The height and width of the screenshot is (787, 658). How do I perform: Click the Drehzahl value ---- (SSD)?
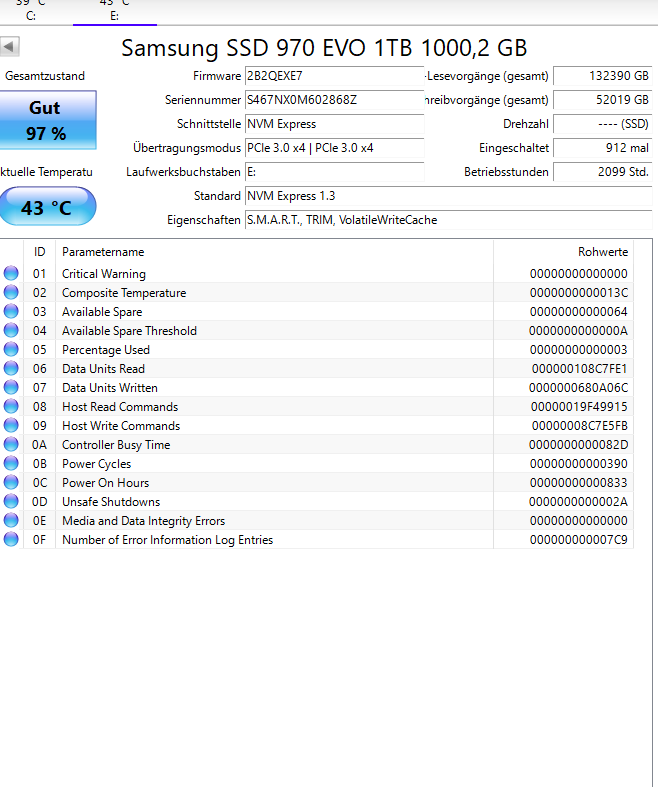pyautogui.click(x=602, y=124)
